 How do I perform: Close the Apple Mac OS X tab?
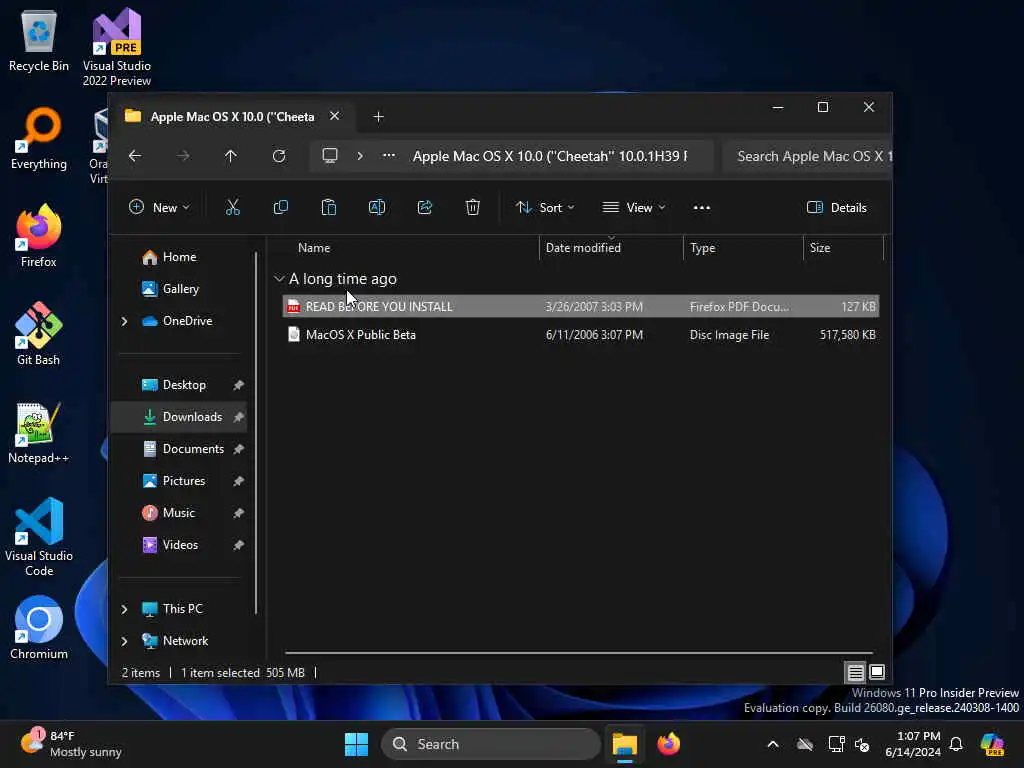[x=334, y=116]
